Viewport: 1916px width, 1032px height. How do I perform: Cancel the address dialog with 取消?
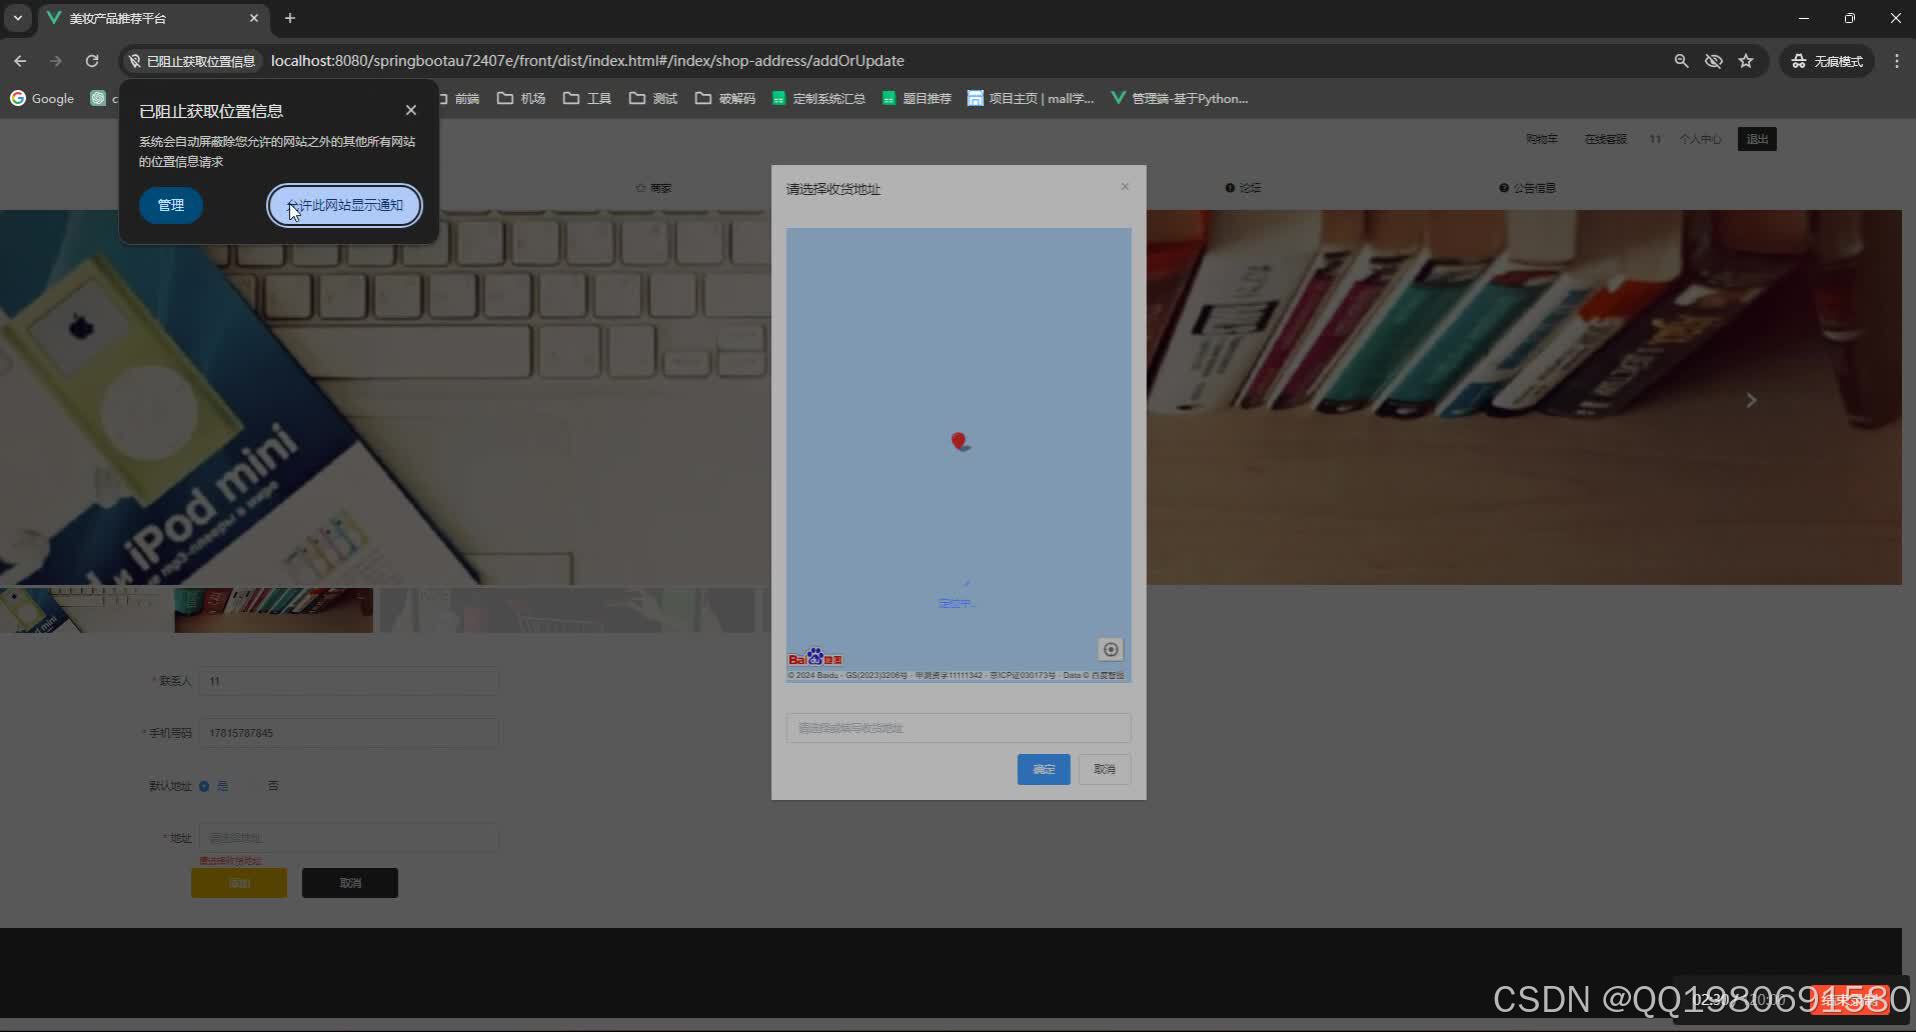point(1104,769)
